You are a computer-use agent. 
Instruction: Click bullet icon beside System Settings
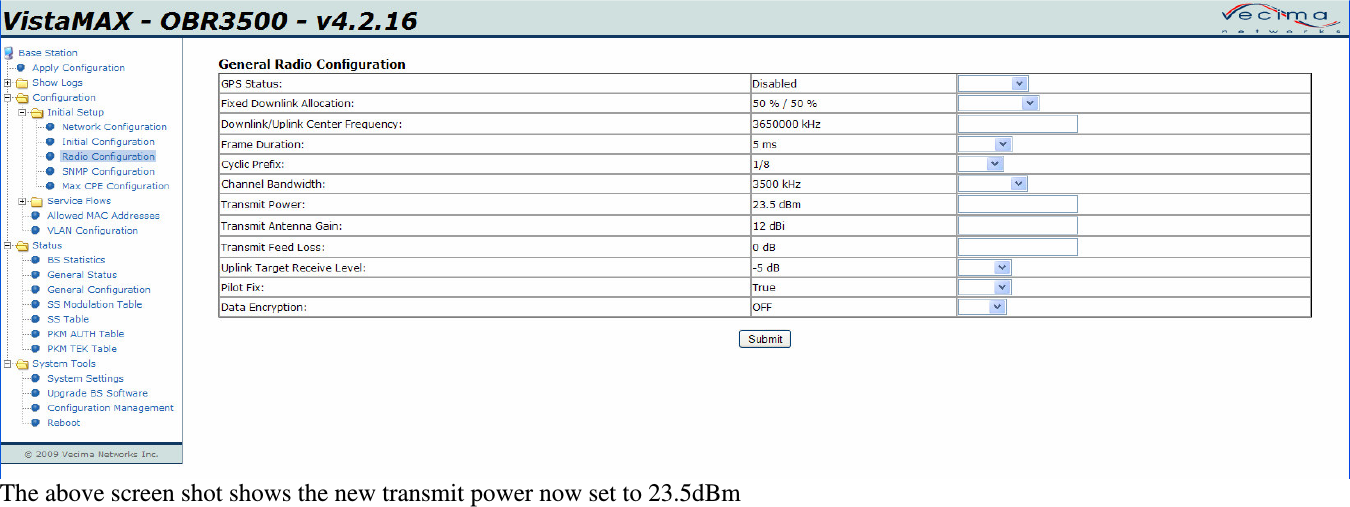tap(37, 379)
